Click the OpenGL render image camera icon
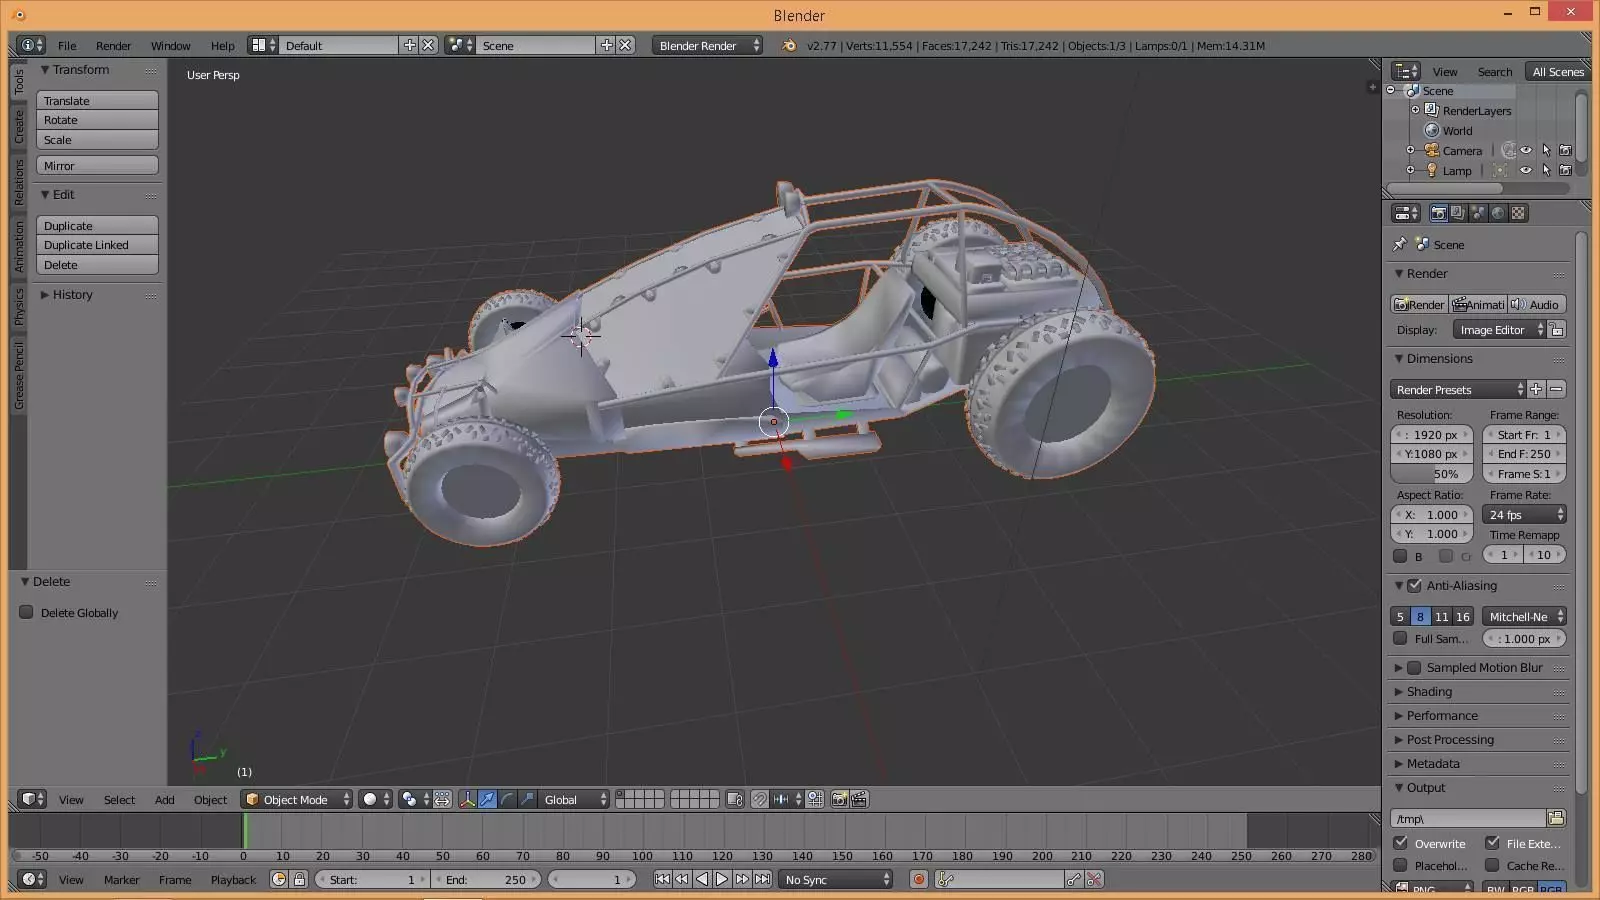The height and width of the screenshot is (900, 1600). tap(839, 799)
